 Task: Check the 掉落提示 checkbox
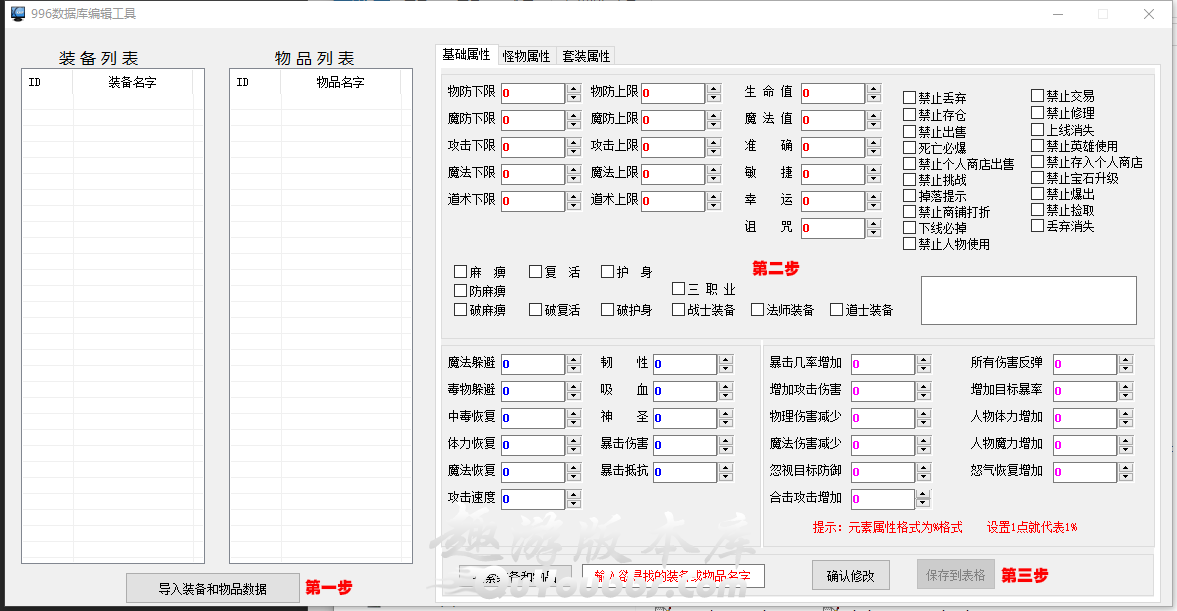tap(909, 195)
